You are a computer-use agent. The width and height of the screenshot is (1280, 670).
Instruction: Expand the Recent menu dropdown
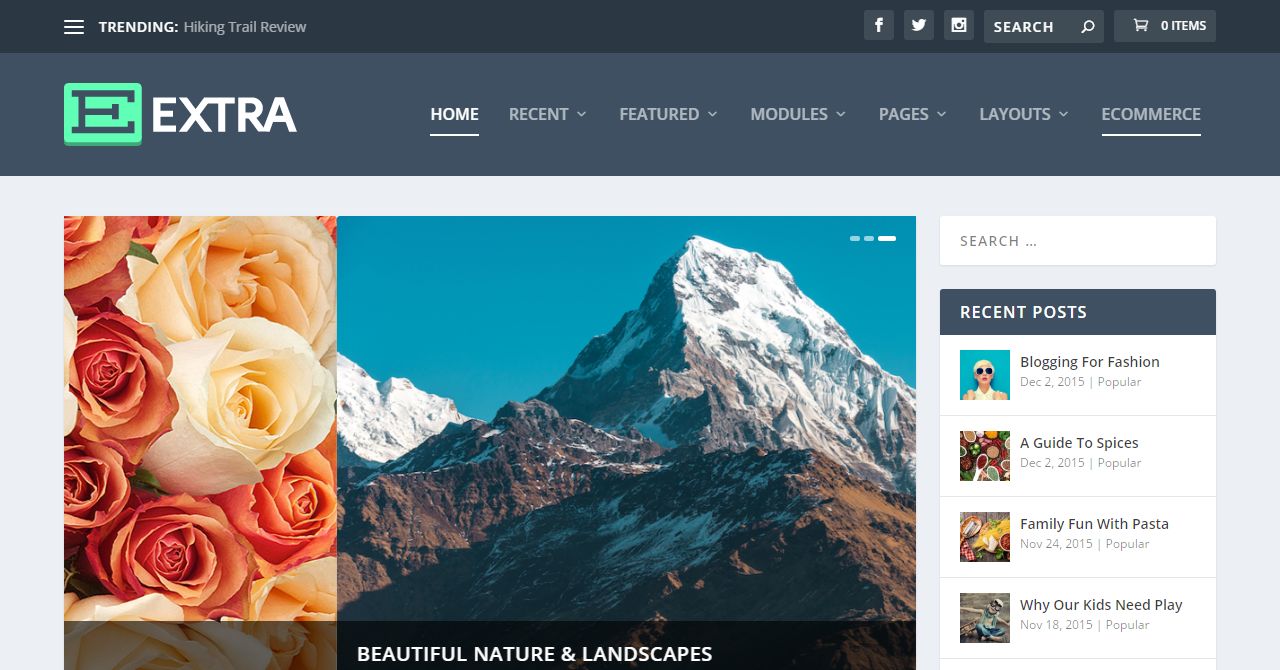[547, 114]
